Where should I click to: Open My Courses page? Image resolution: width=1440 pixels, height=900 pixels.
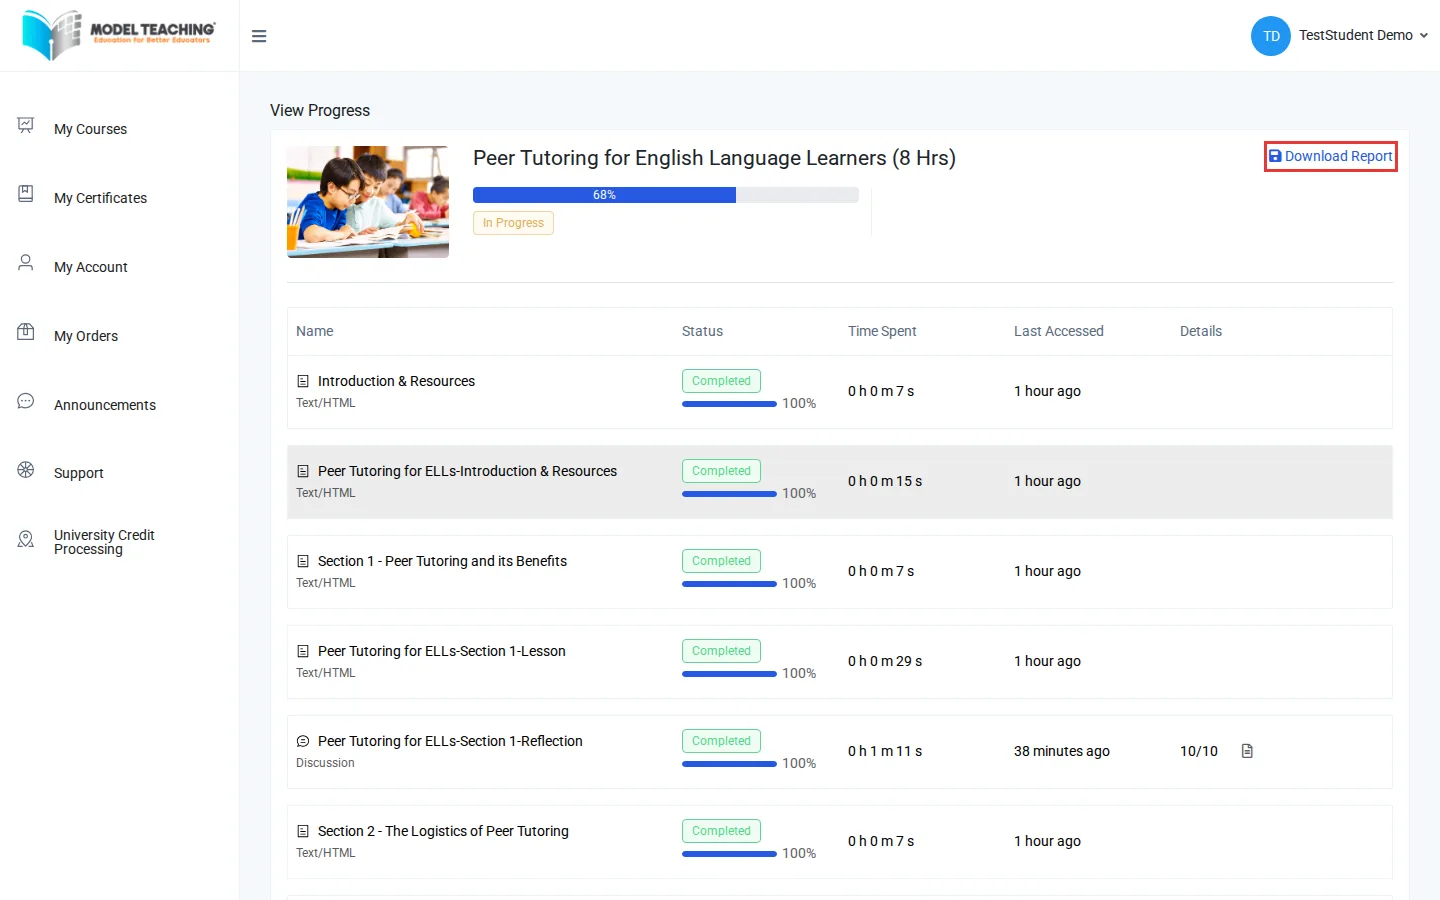pyautogui.click(x=90, y=129)
